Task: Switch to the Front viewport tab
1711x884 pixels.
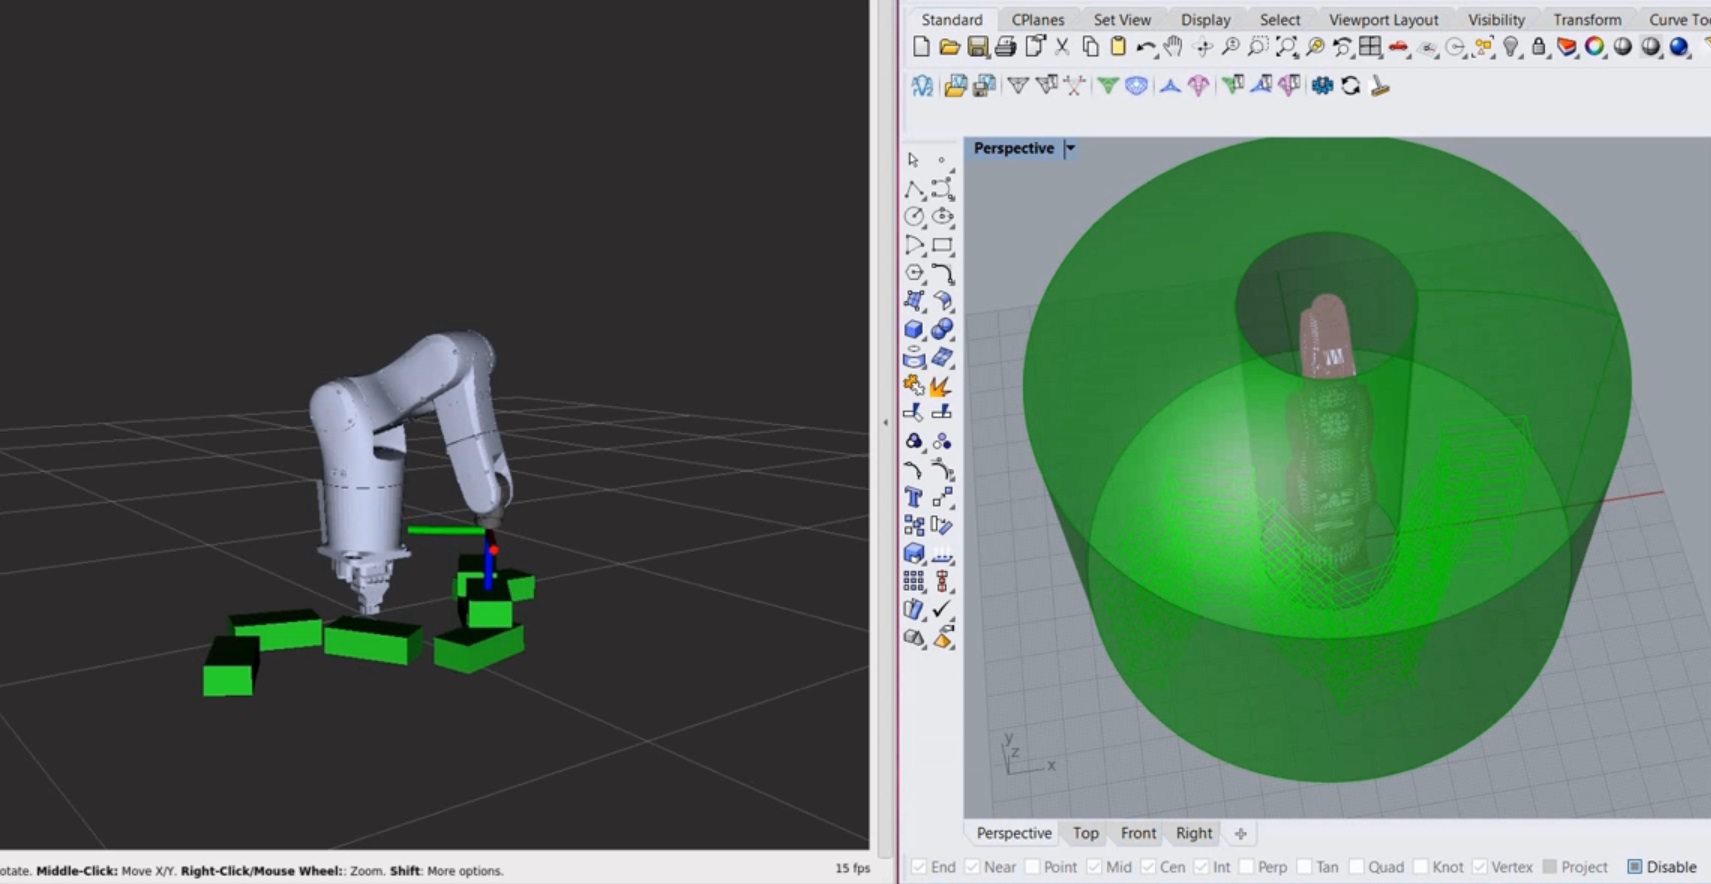Action: (1138, 833)
